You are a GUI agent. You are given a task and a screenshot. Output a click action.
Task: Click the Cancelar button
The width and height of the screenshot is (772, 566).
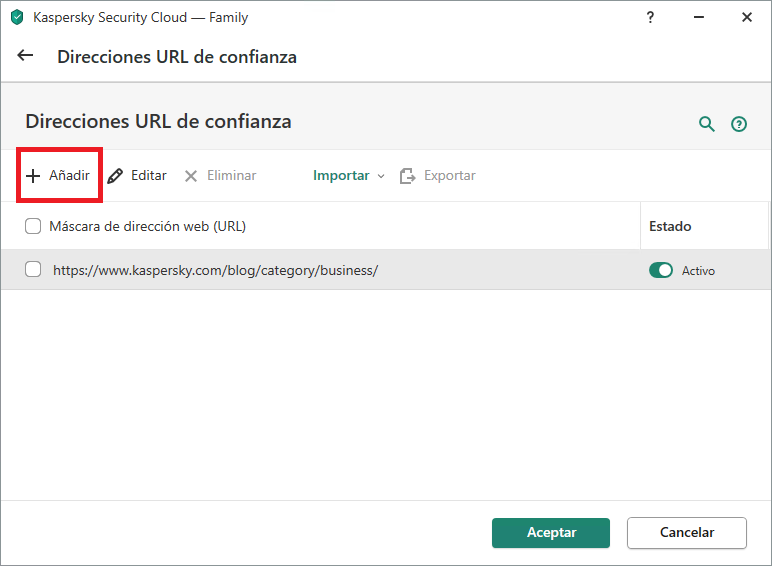687,533
